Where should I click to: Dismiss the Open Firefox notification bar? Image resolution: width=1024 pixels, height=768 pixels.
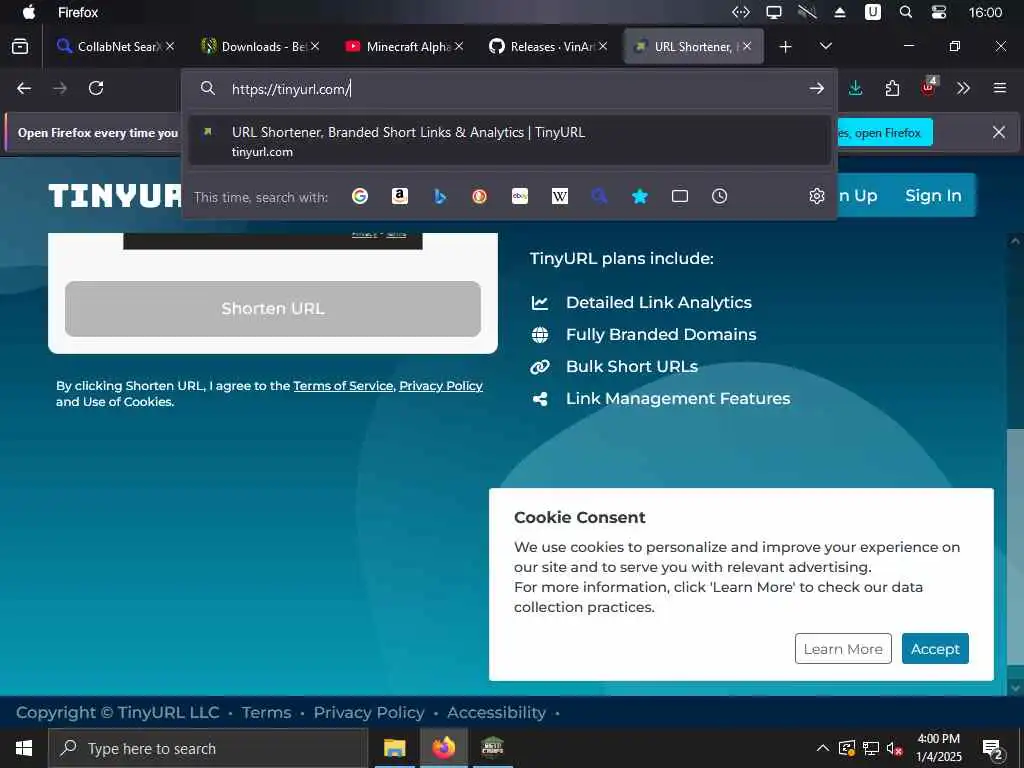coord(999,132)
